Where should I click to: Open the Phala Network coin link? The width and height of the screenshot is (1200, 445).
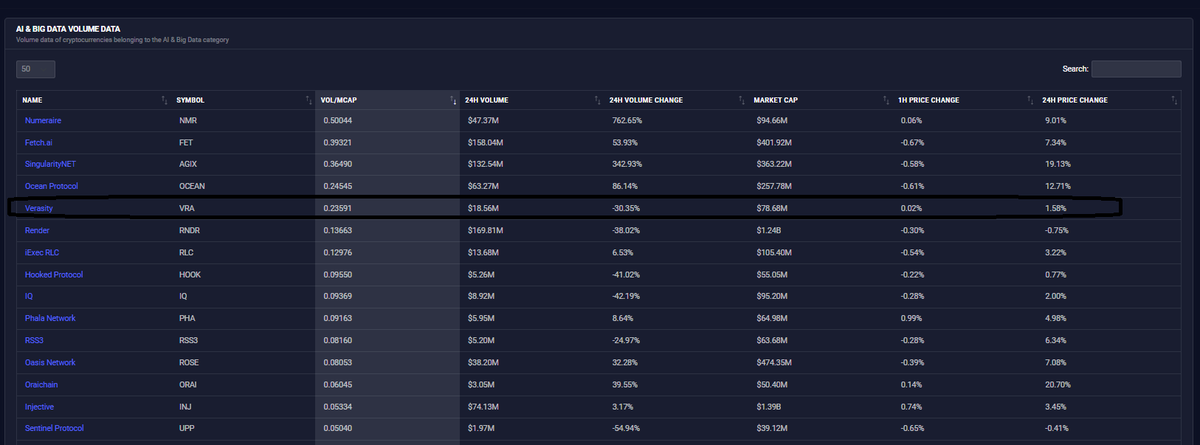coord(50,318)
